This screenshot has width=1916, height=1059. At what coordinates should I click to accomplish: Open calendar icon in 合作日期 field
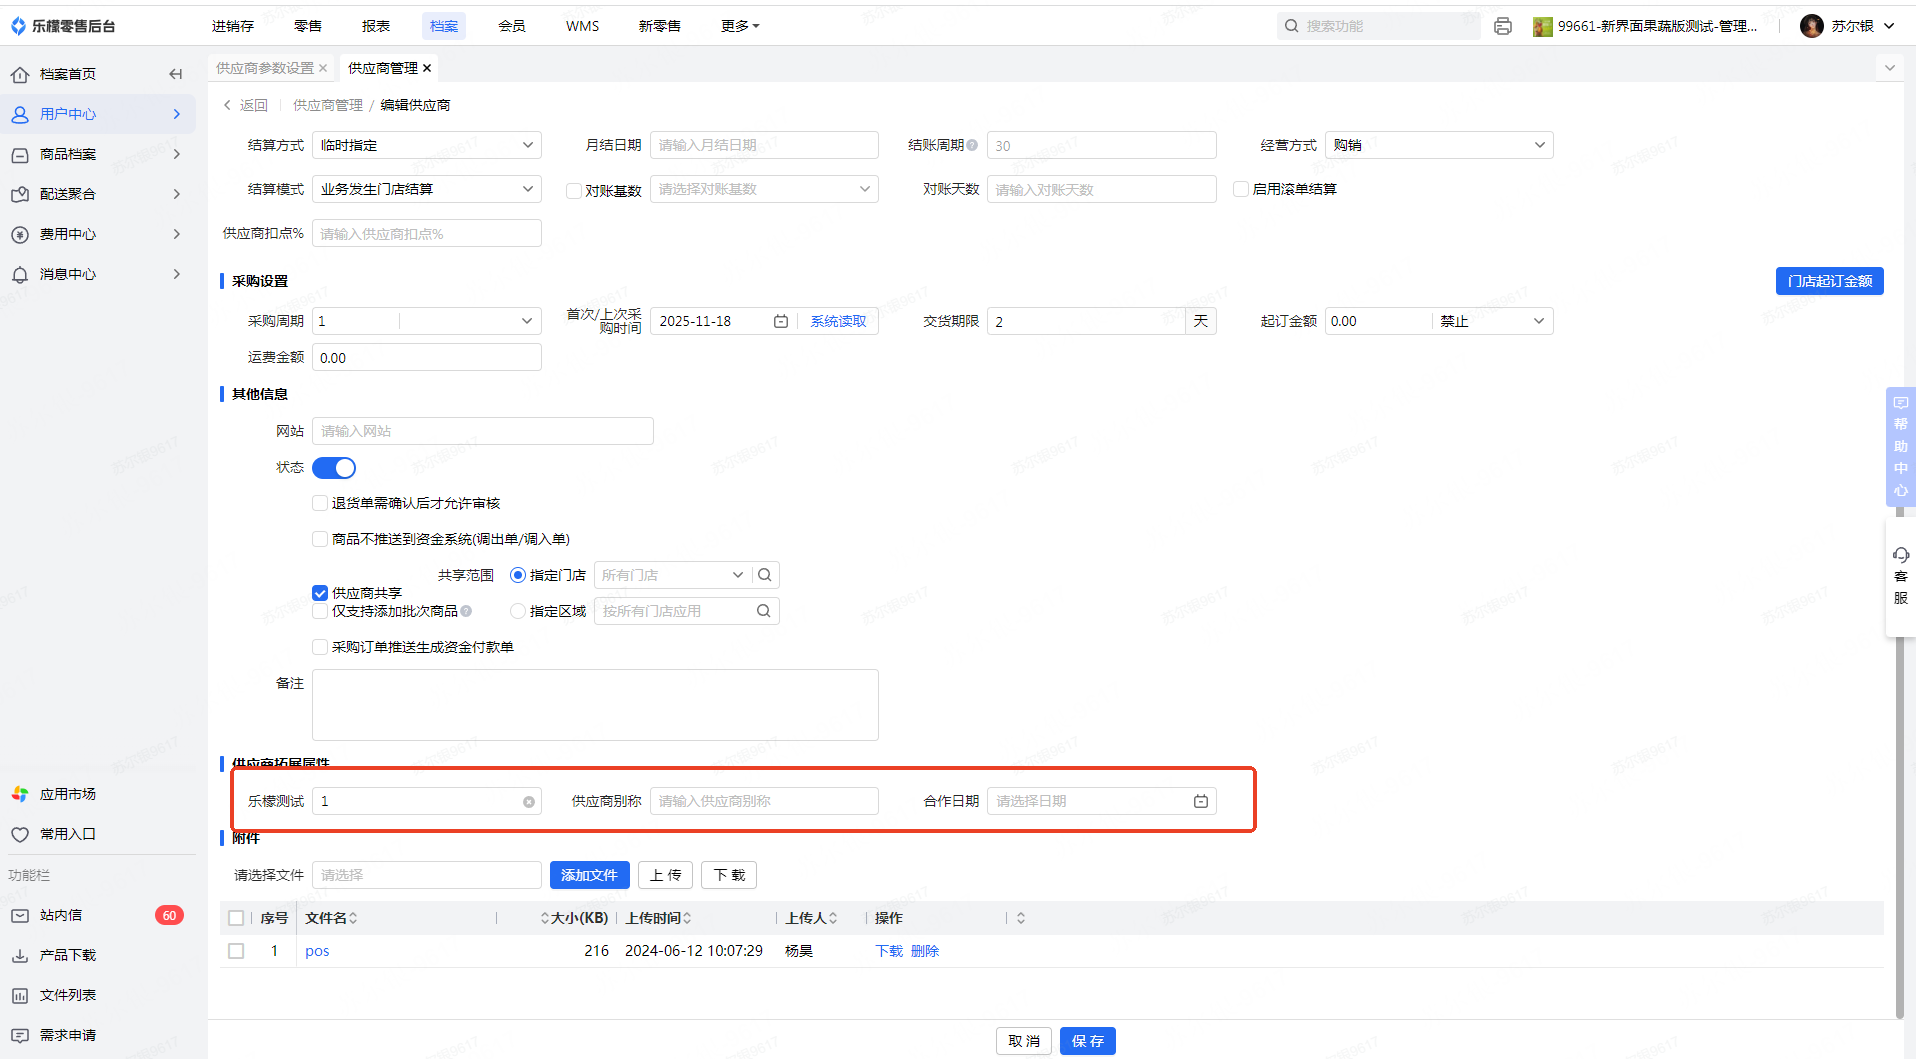click(x=1201, y=801)
